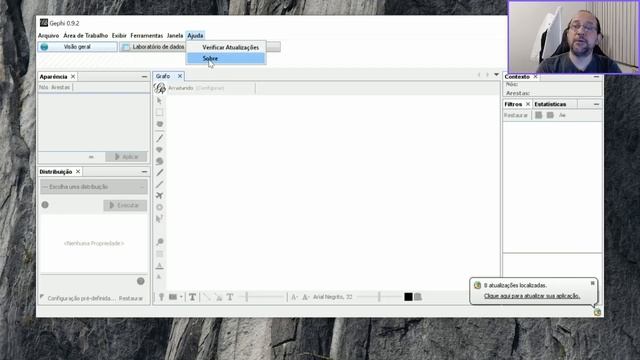Image resolution: width=640 pixels, height=360 pixels.
Task: Click 'Clique aqui para atualizar sua aplicação' link
Action: 532,296
